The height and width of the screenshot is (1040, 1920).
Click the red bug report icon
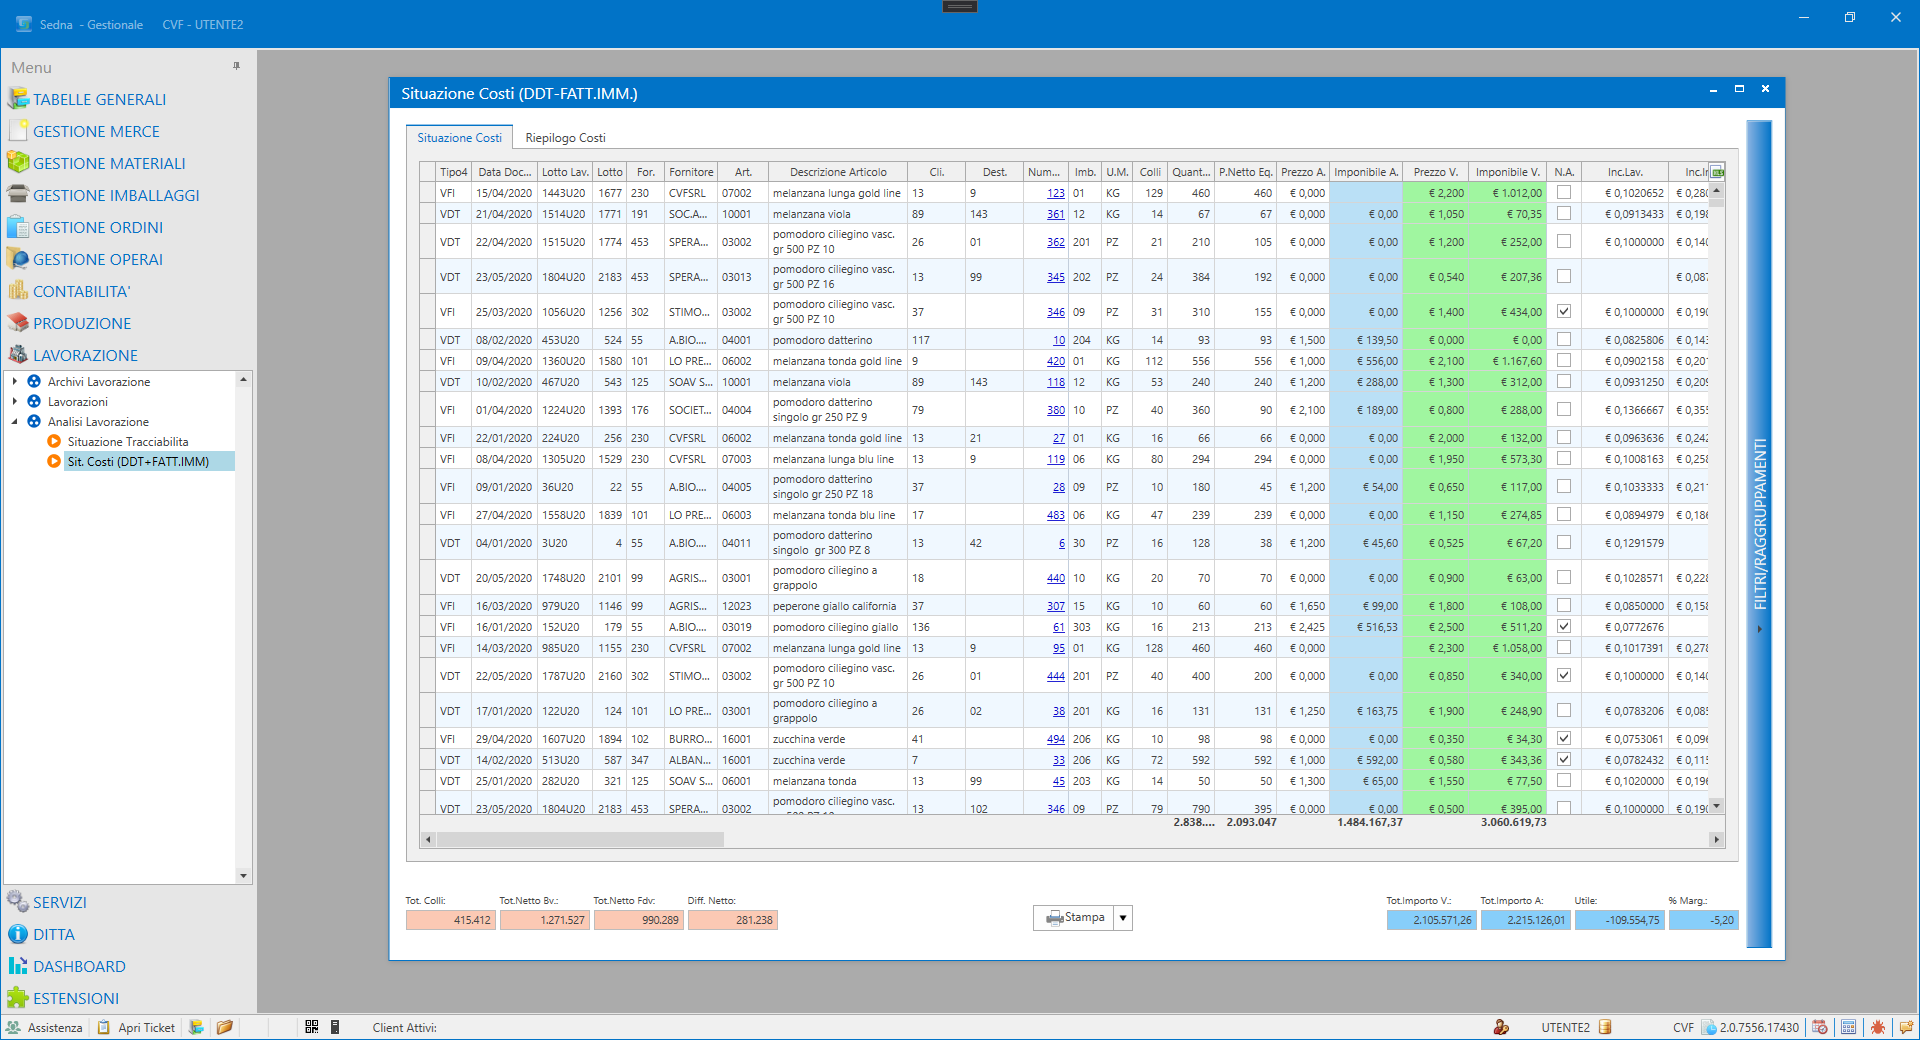pos(1878,1027)
